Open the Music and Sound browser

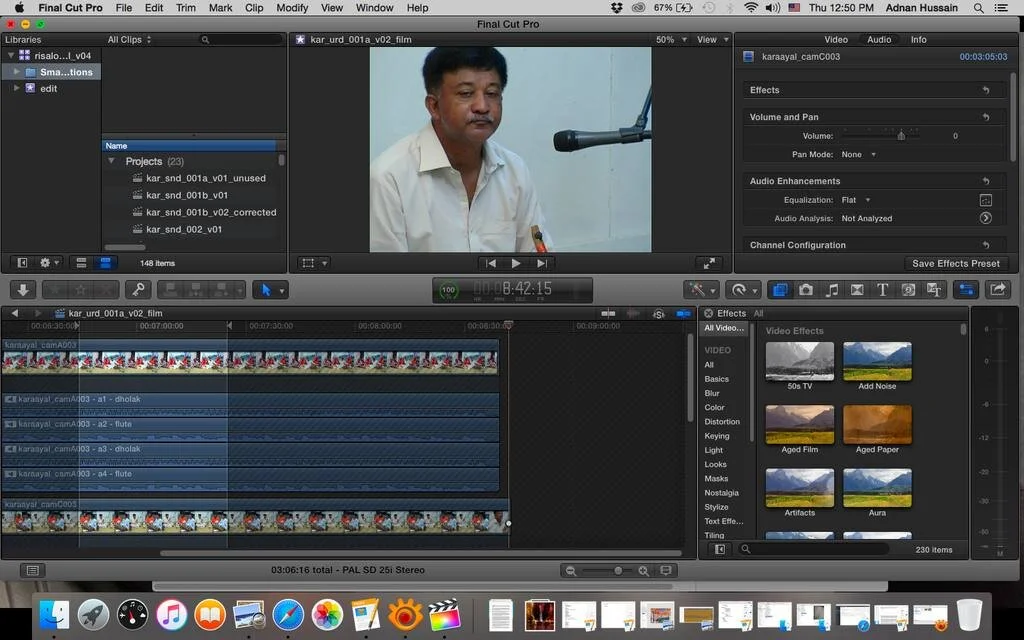point(832,290)
